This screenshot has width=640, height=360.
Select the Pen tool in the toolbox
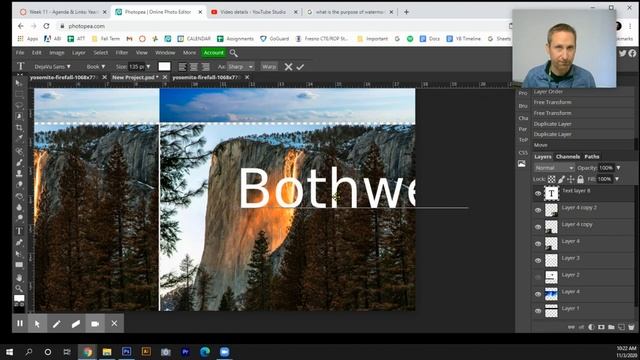[x=19, y=242]
